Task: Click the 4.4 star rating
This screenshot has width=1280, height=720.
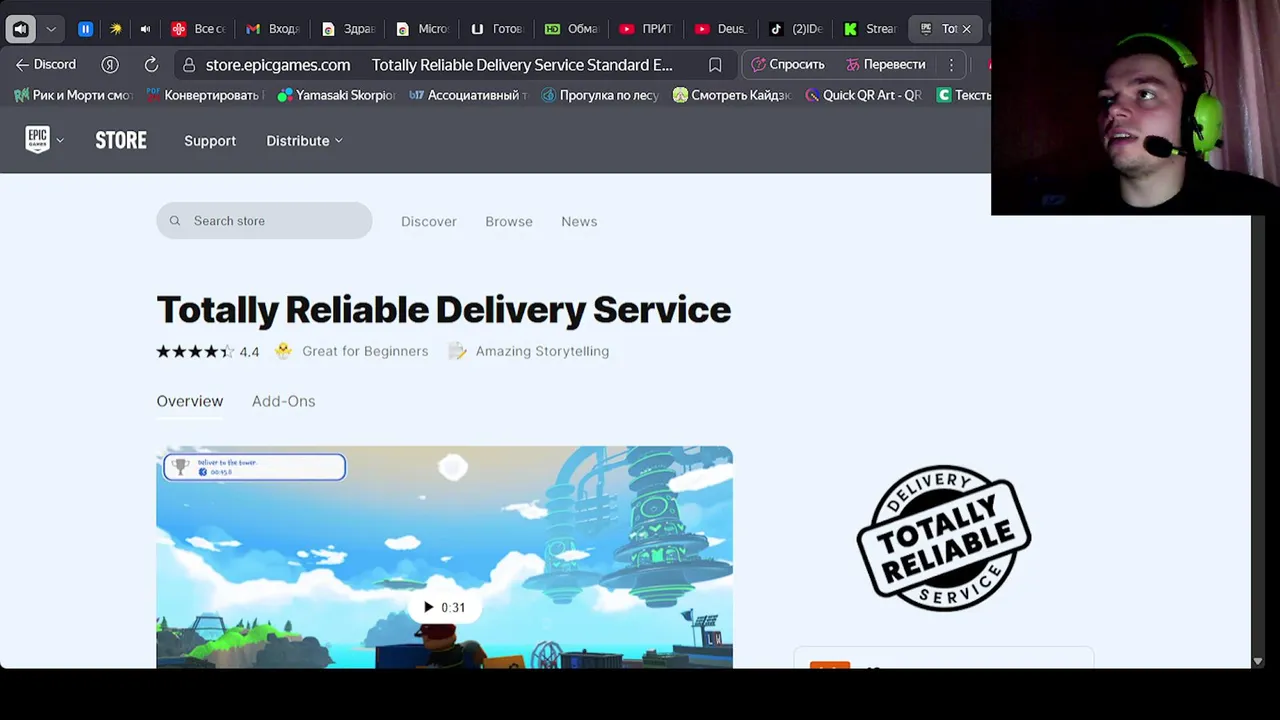Action: 207,351
